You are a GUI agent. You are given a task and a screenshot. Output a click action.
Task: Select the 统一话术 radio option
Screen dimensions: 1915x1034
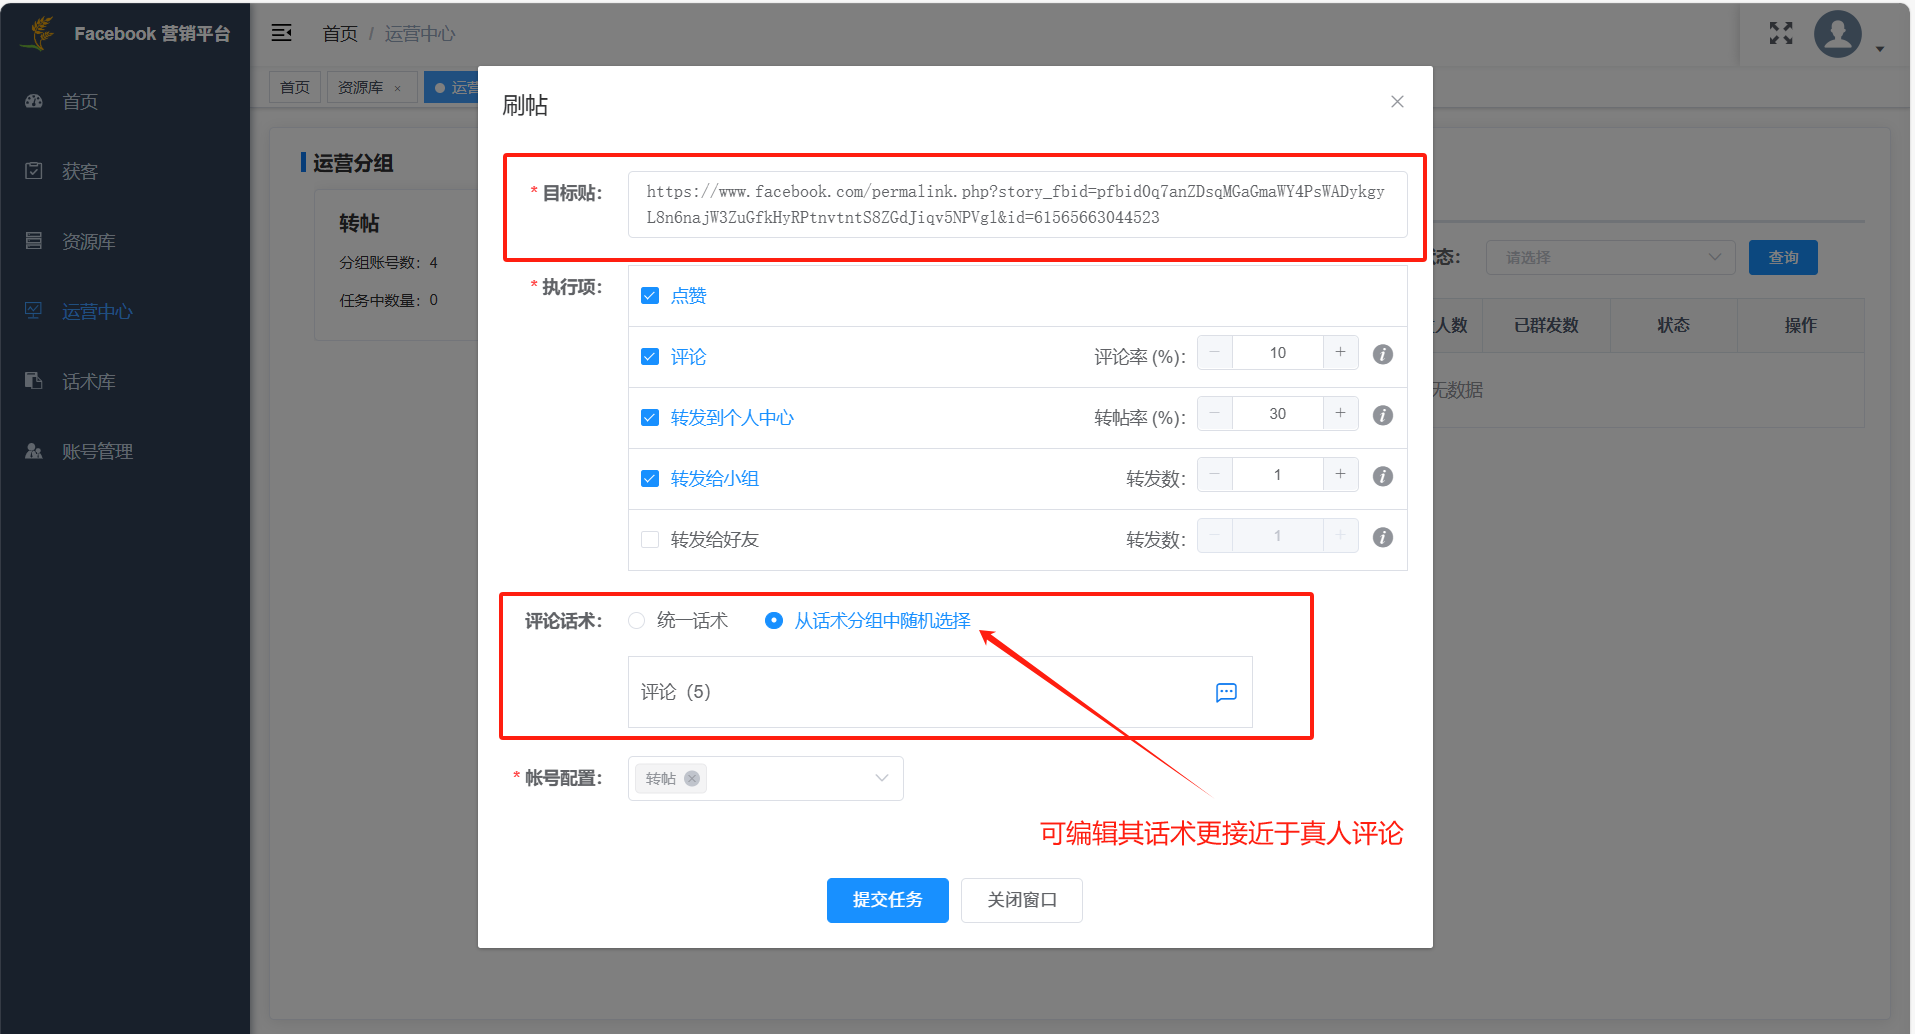tap(636, 620)
